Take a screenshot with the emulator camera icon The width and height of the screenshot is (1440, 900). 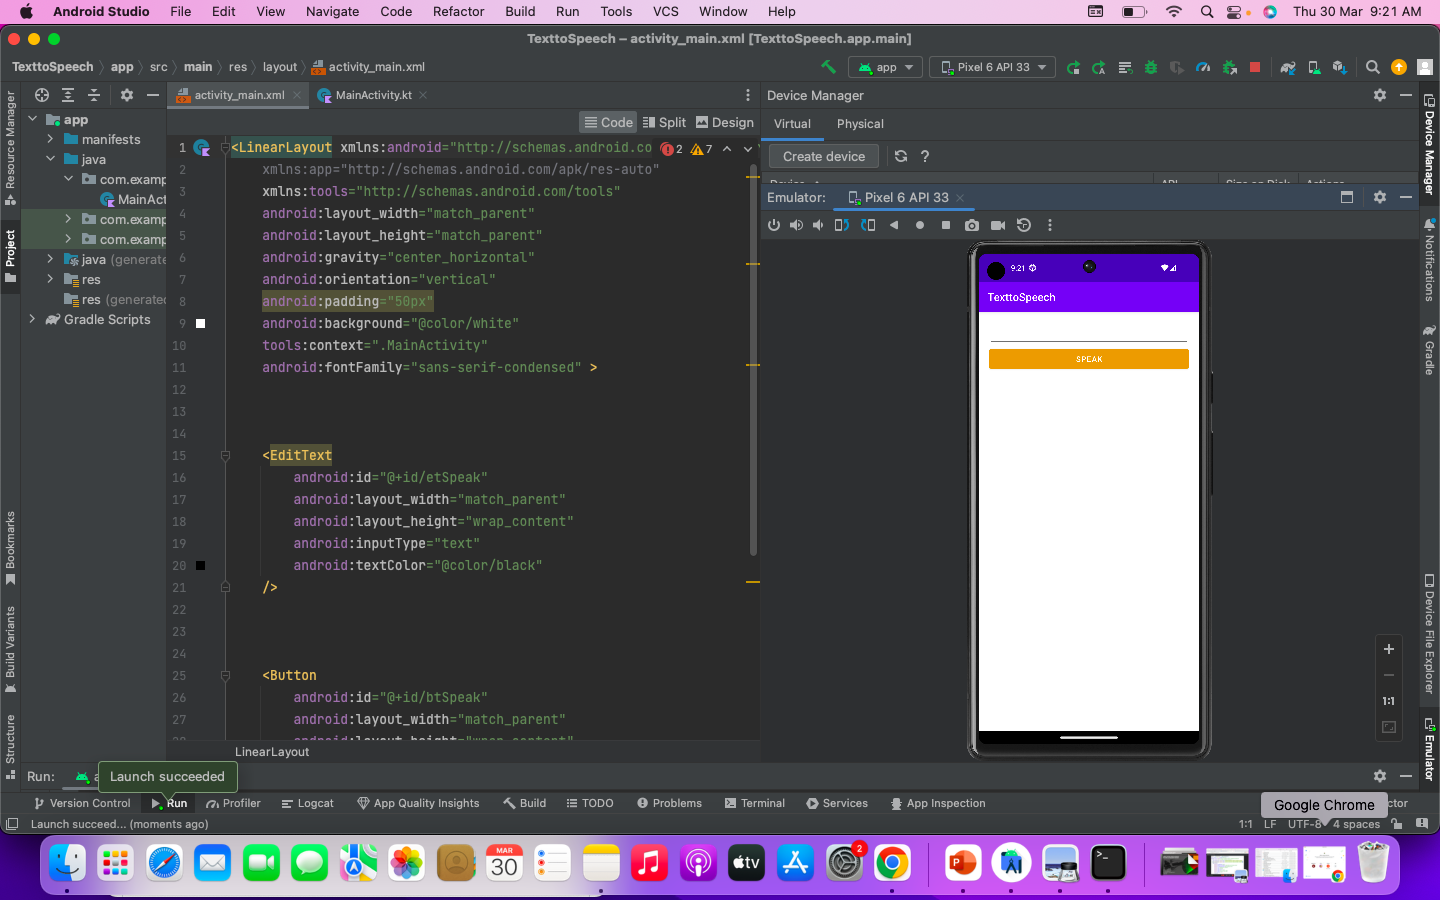[972, 225]
